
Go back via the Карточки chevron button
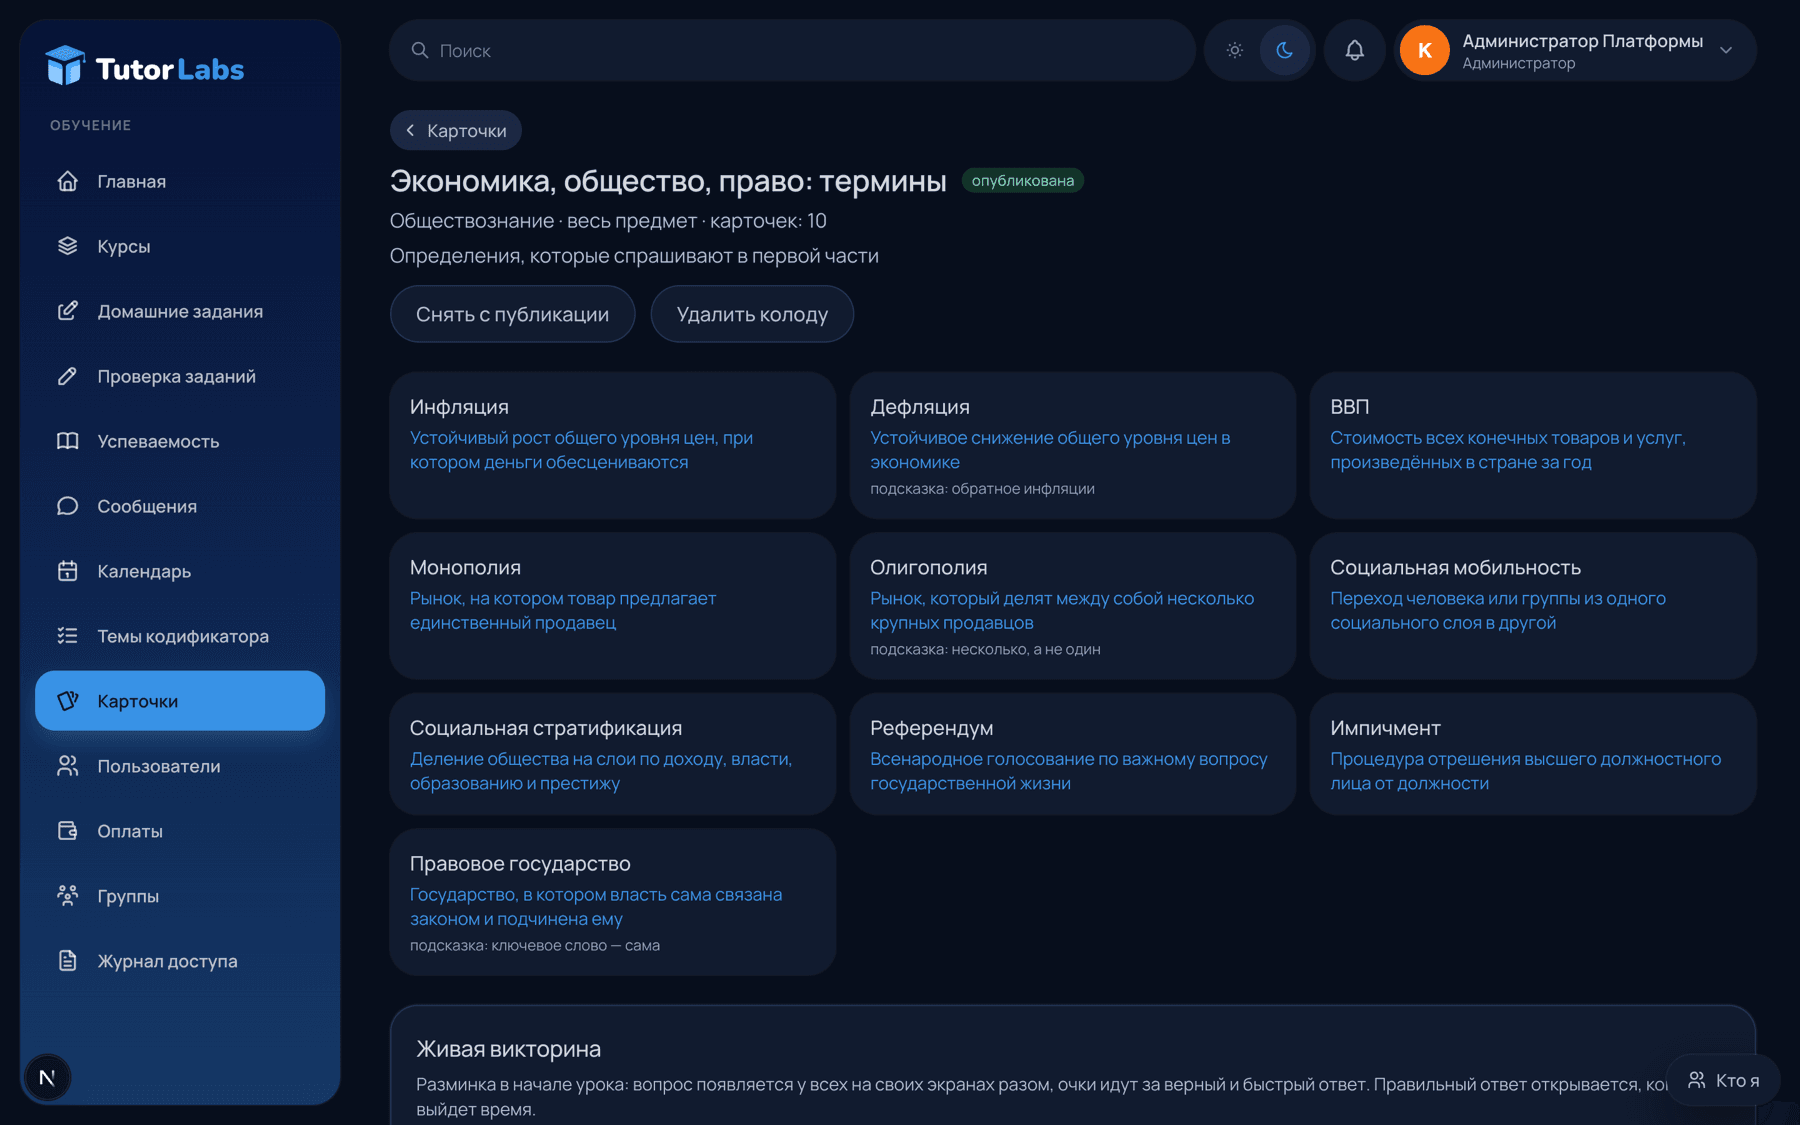coord(456,130)
